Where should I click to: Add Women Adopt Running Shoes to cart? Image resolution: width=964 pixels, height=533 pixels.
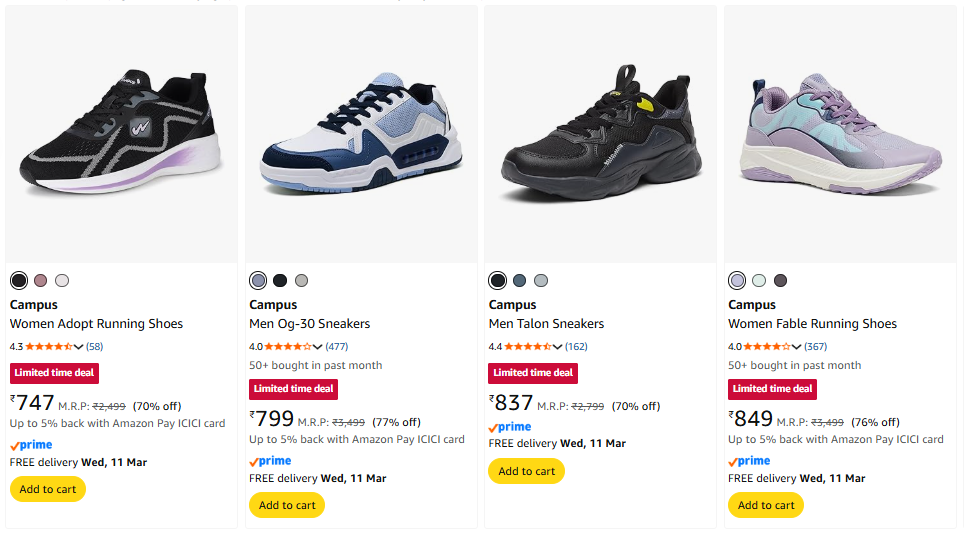(48, 489)
